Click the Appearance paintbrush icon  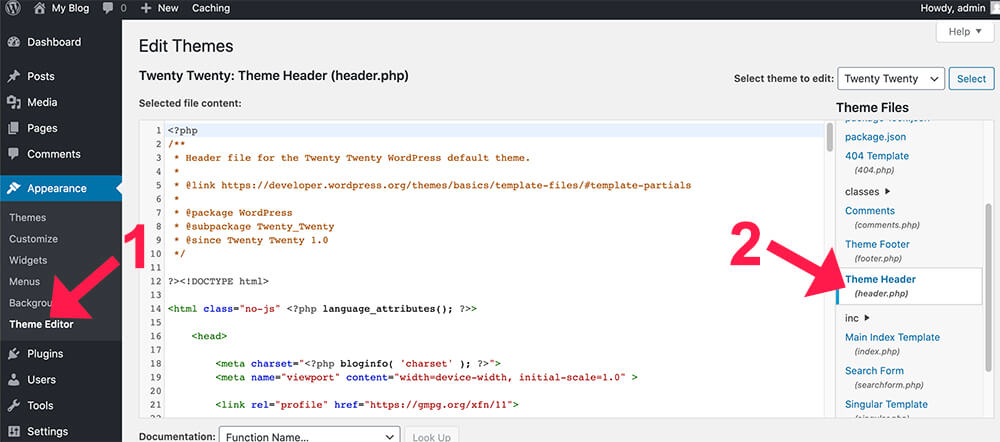pyautogui.click(x=13, y=189)
